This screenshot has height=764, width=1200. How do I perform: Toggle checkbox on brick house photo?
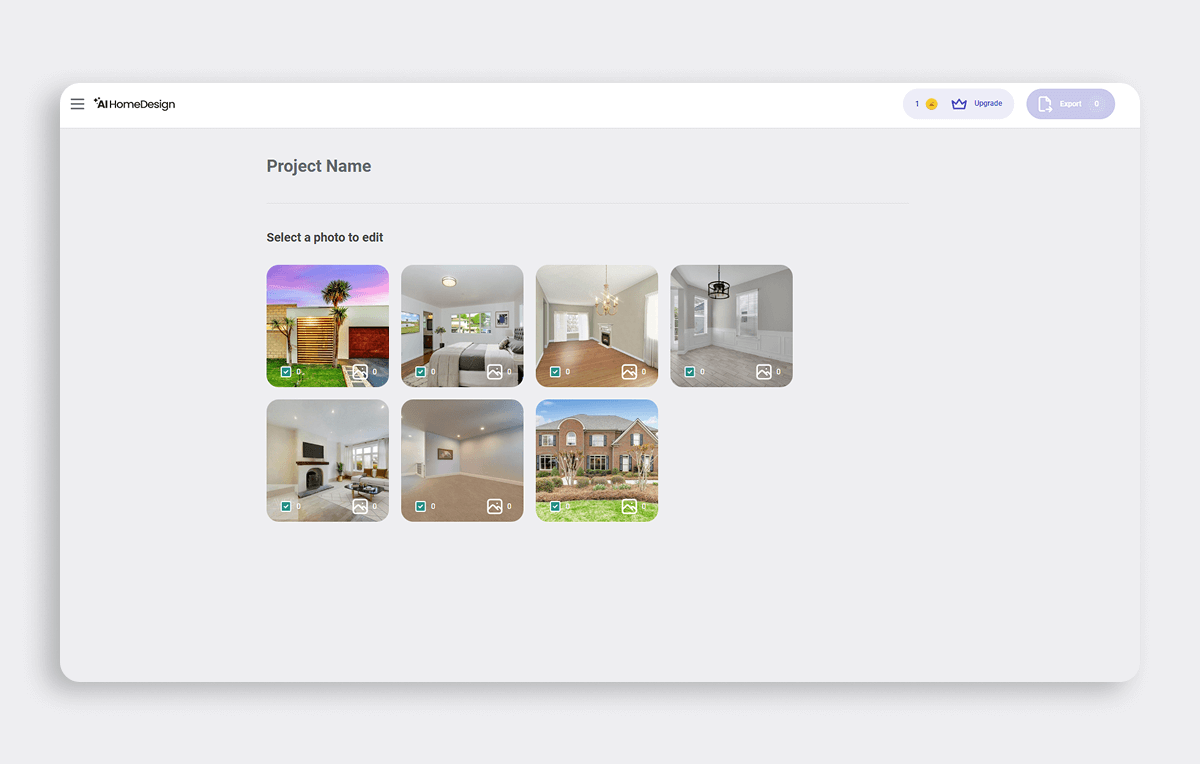(x=555, y=506)
